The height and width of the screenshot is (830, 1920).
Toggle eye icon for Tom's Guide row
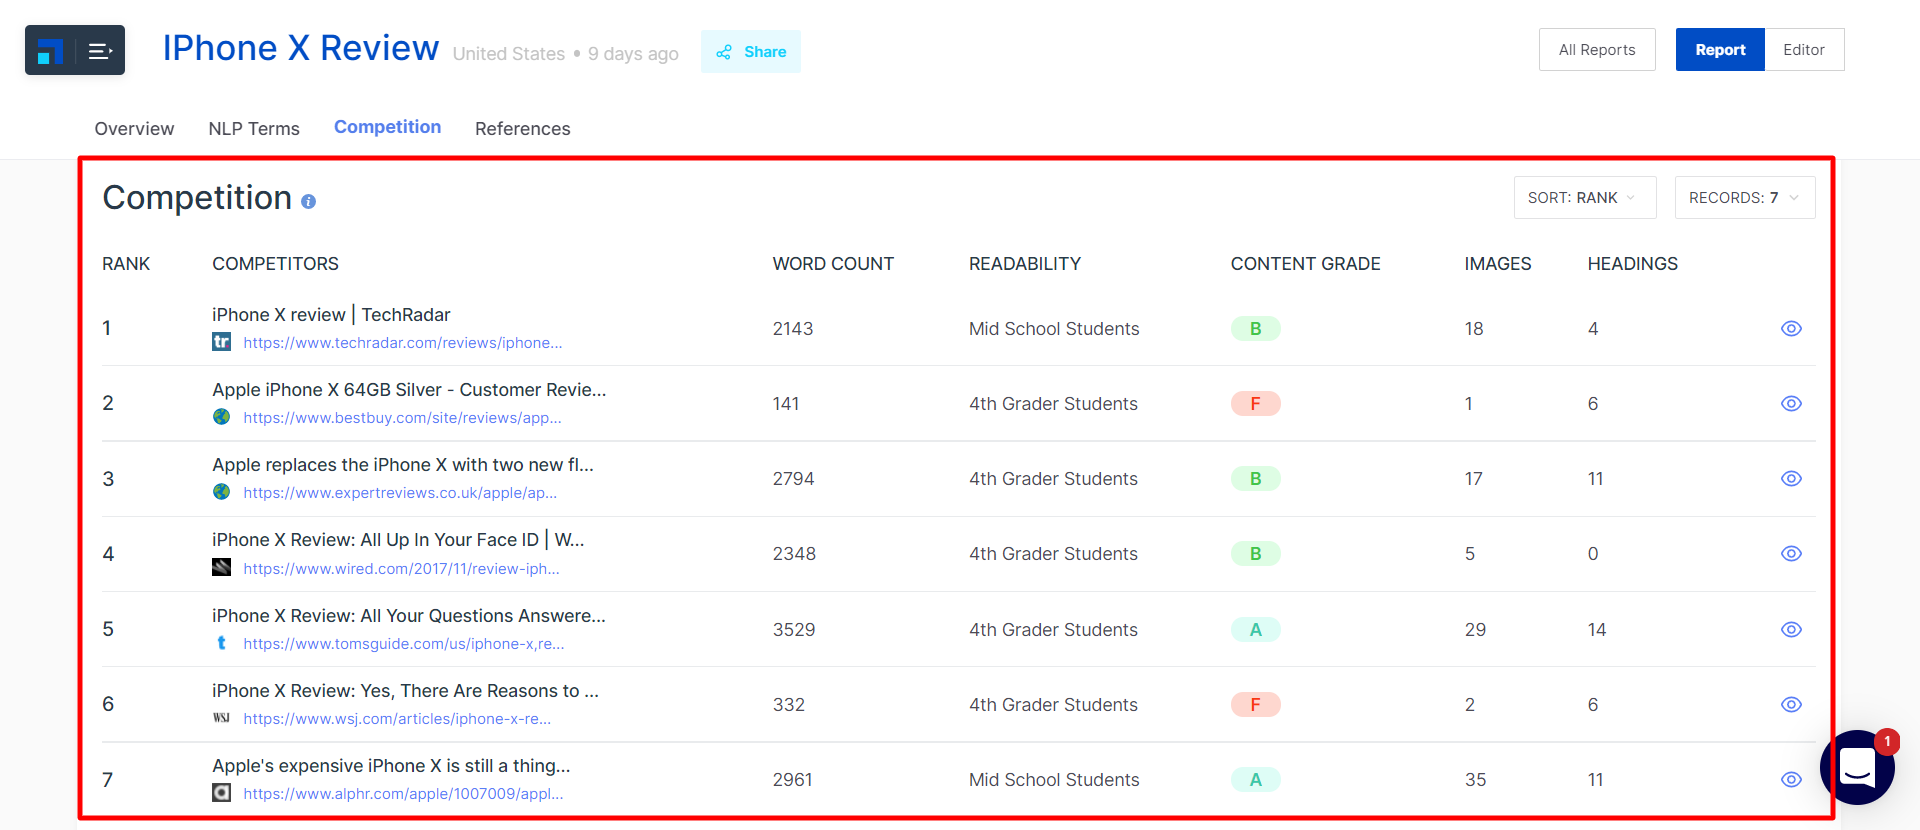1791,630
